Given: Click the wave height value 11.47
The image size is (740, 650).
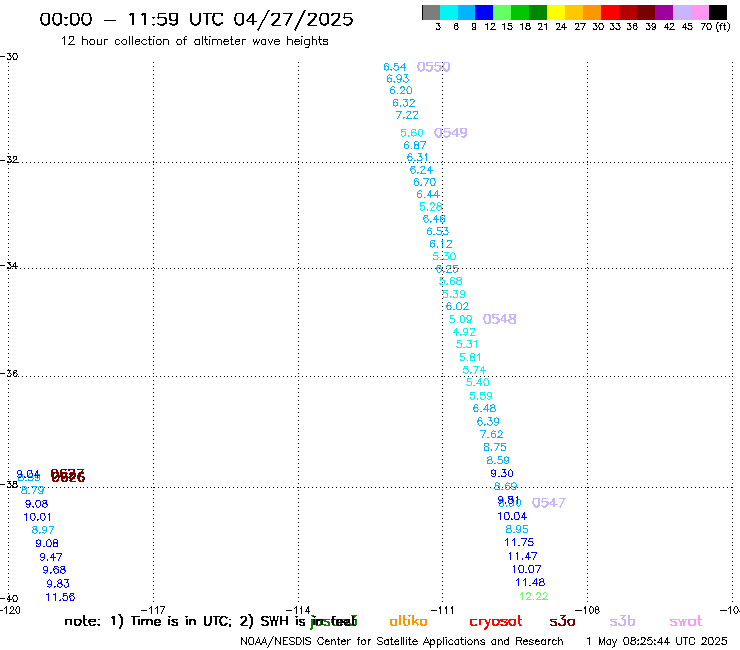Looking at the screenshot, I should pos(522,556).
